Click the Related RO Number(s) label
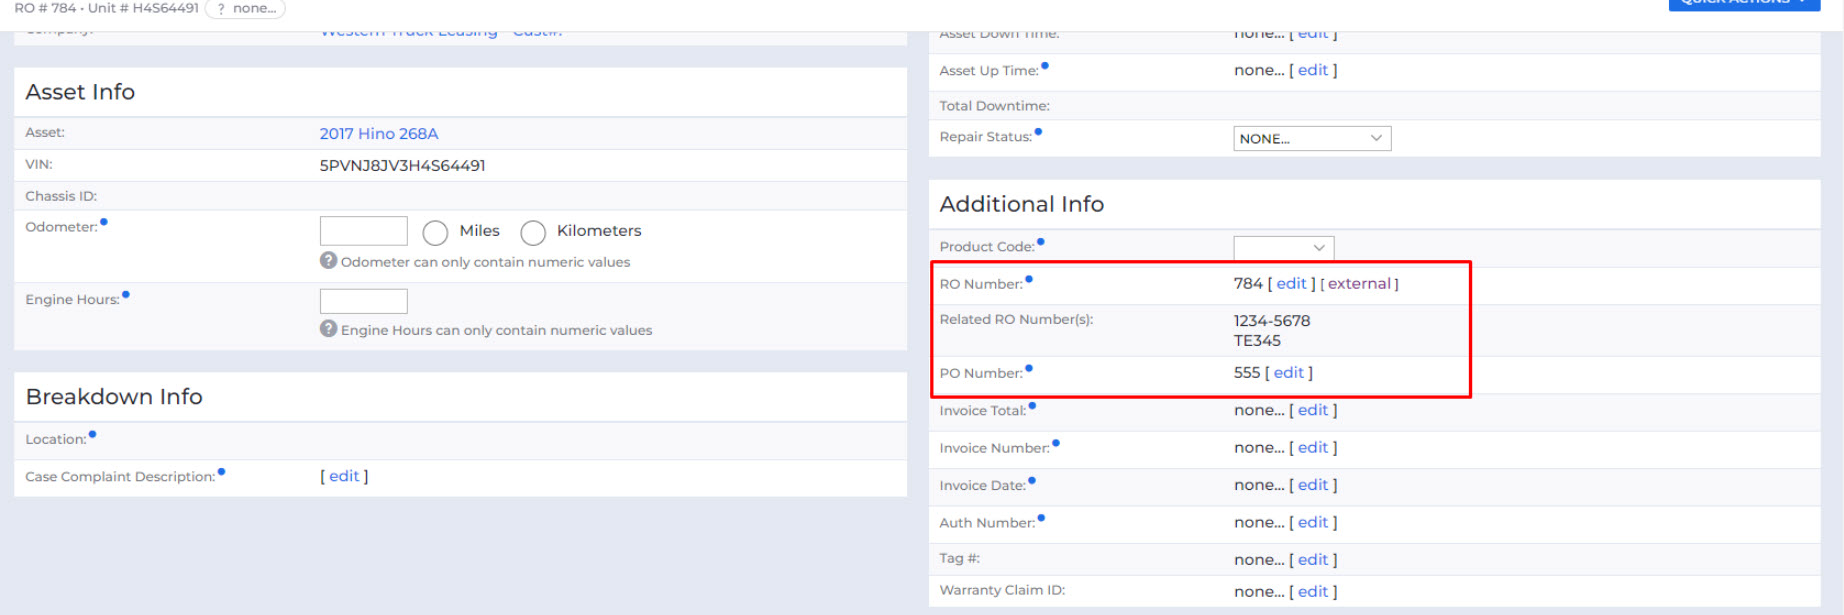This screenshot has height=615, width=1844. pyautogui.click(x=1017, y=320)
